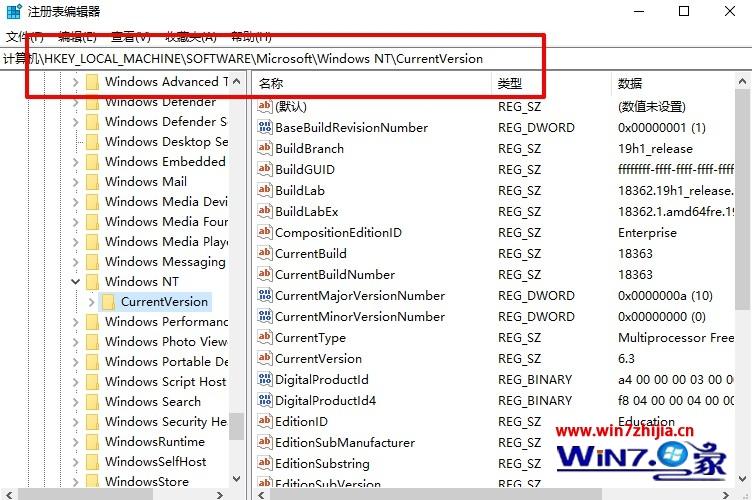
Task: Click the string icon beside CurrentBuildNumber
Action: 265,274
